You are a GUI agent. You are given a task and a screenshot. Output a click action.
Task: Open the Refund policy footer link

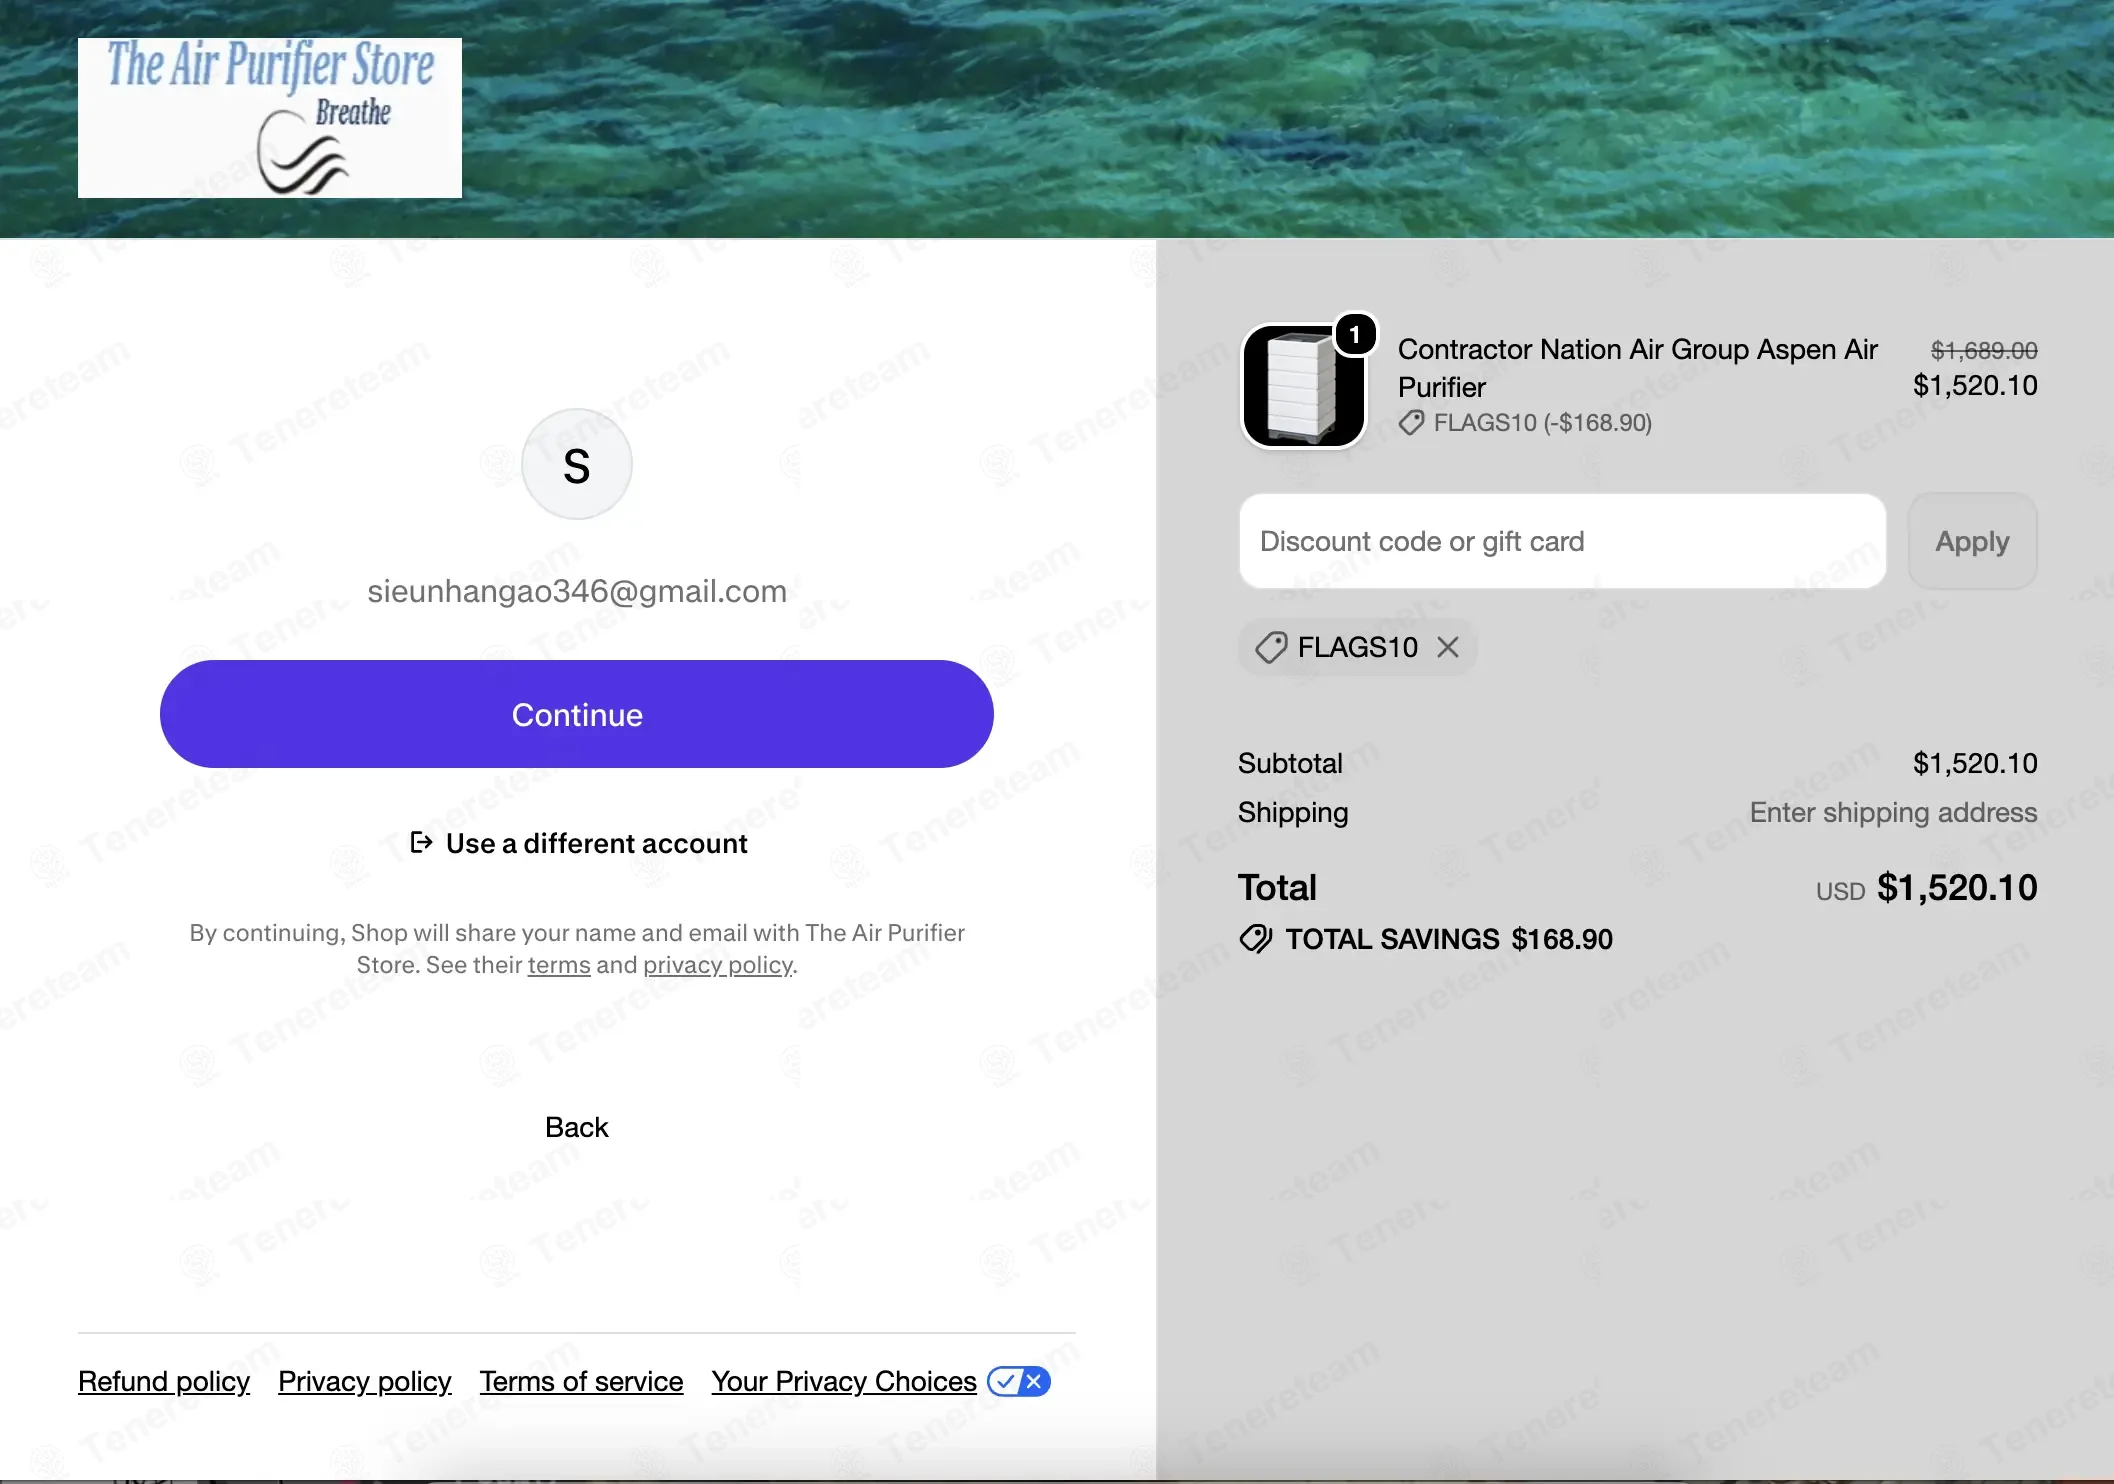pyautogui.click(x=164, y=1381)
